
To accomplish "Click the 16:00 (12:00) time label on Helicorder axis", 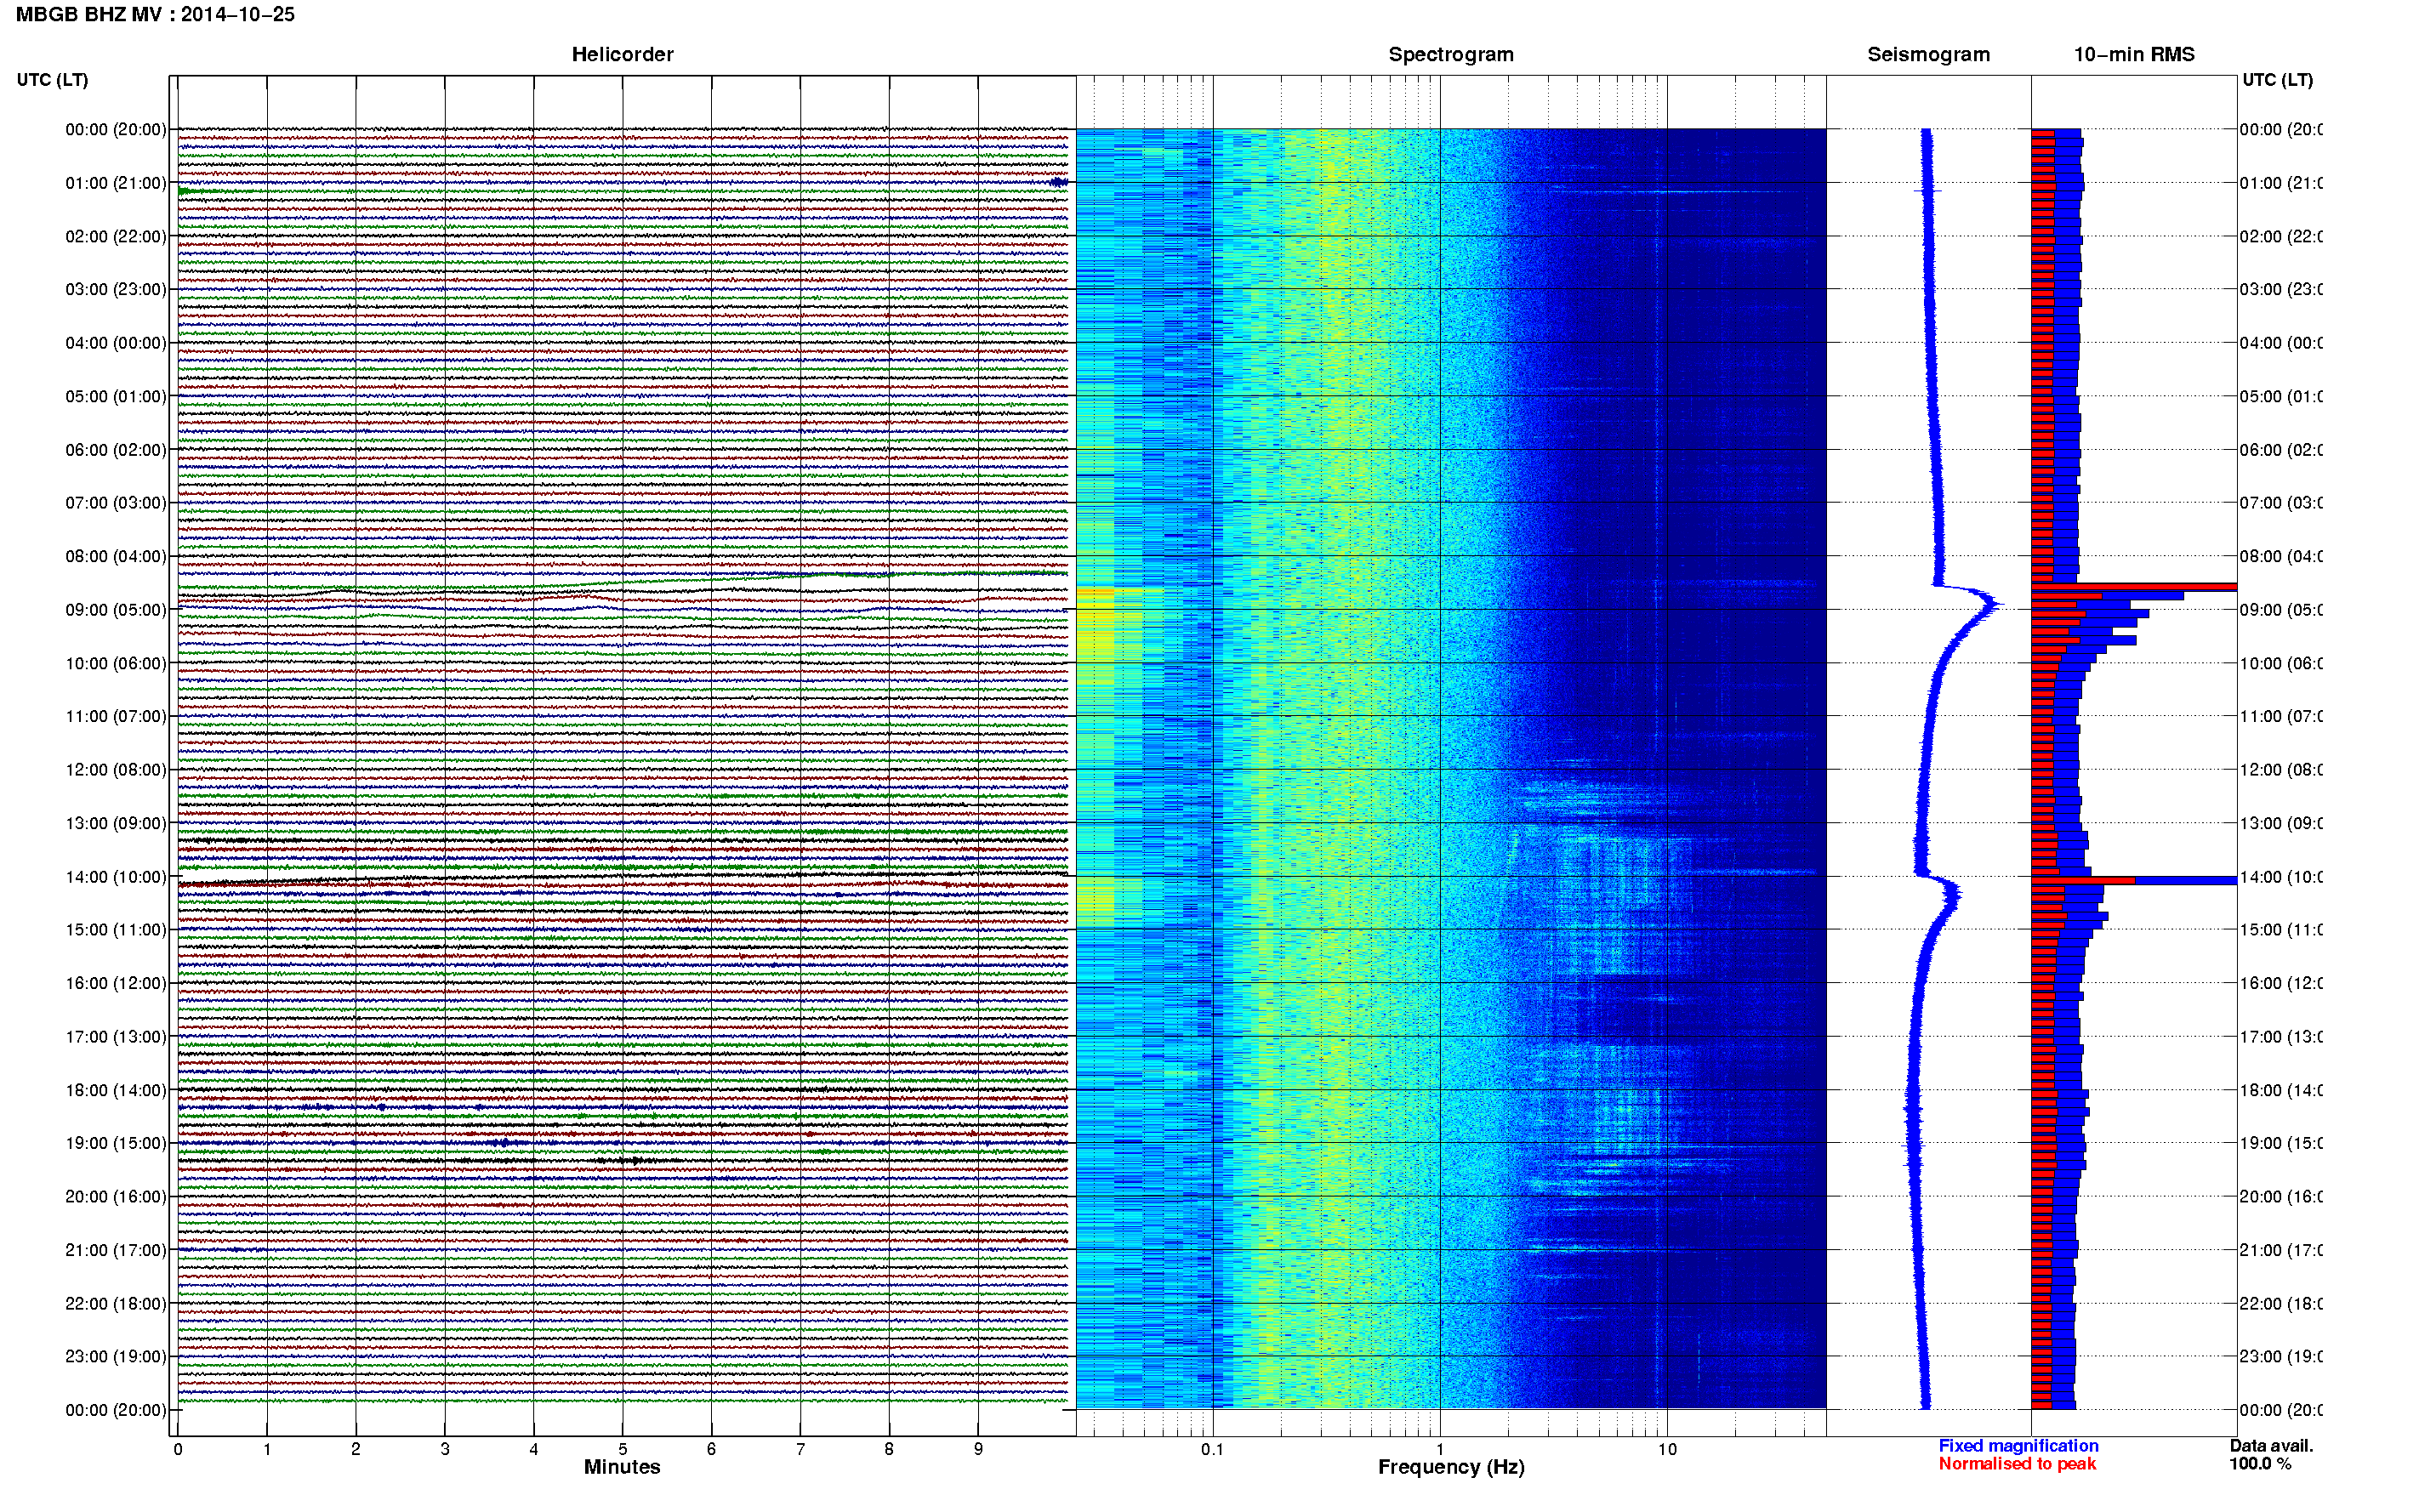I will [116, 983].
